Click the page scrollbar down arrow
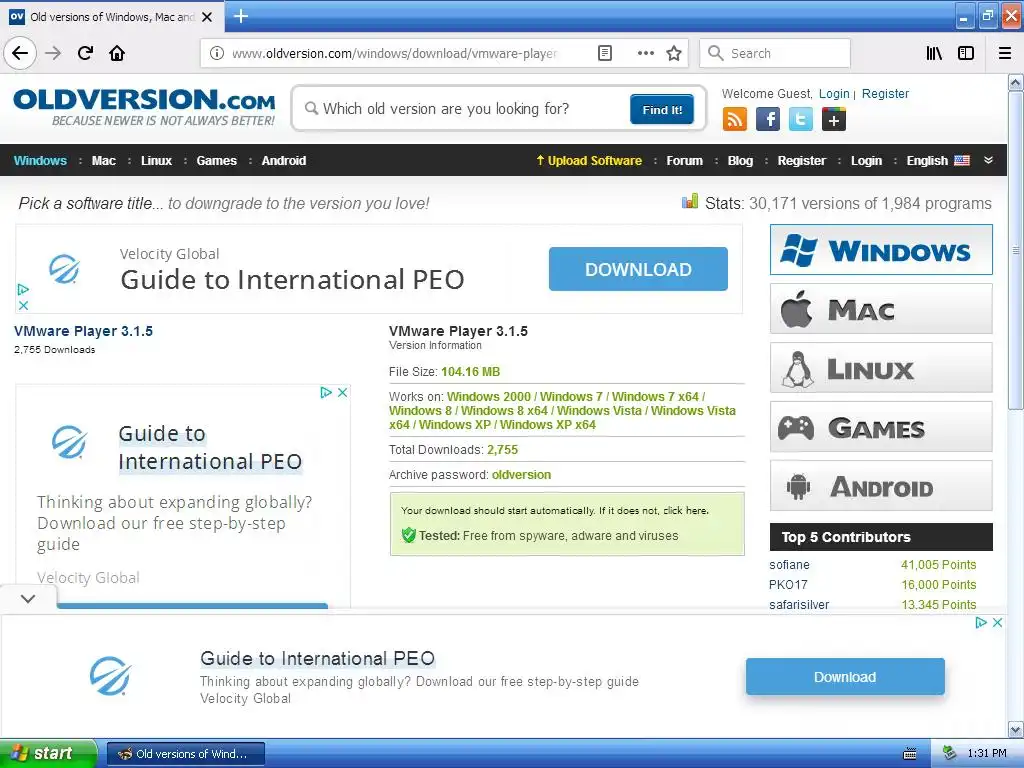Viewport: 1024px width, 768px height. coord(1016,729)
